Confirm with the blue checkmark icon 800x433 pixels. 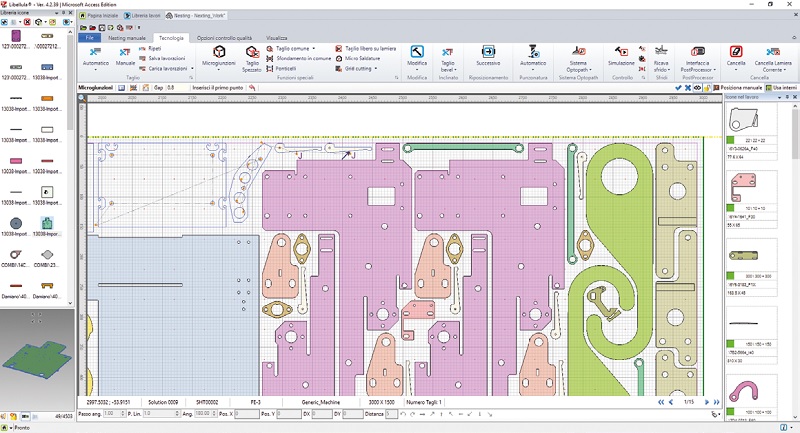[678, 88]
